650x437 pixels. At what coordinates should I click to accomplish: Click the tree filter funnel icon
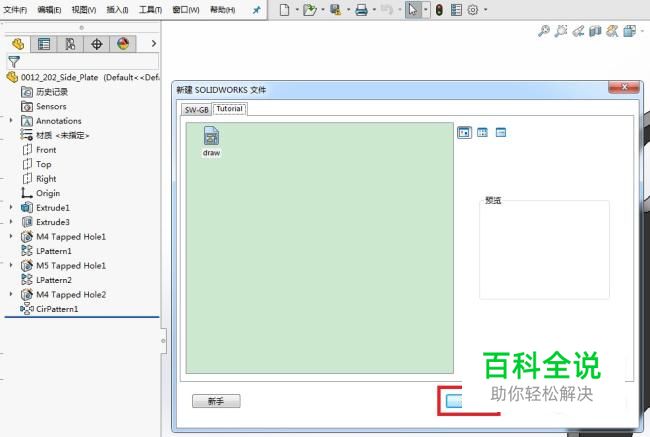14,62
